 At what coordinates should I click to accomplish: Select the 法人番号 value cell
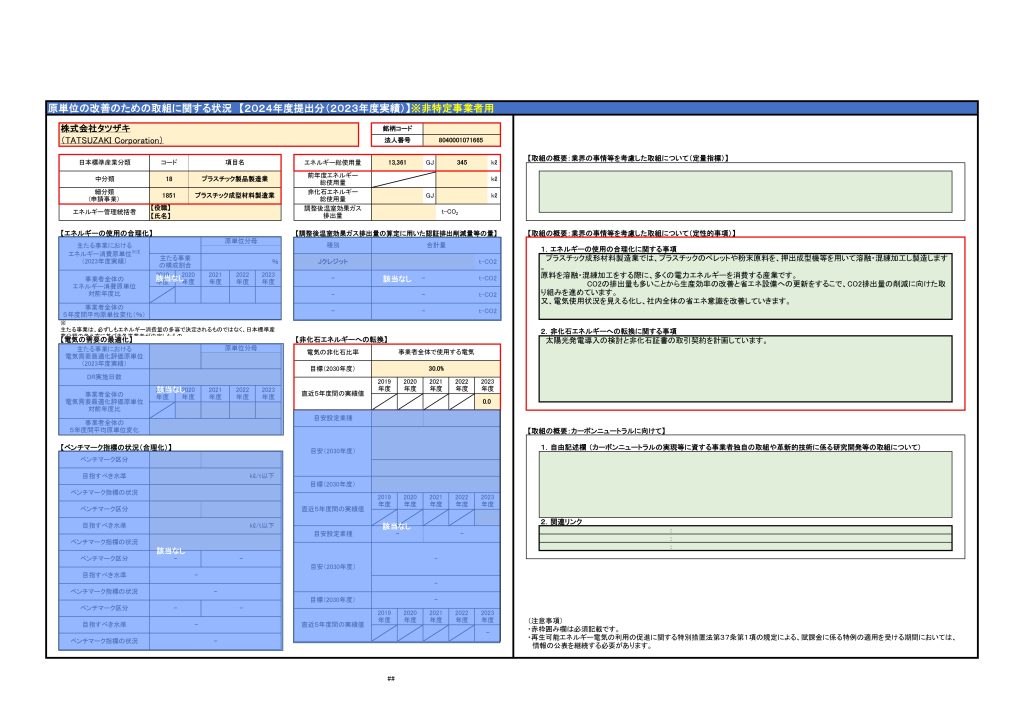461,140
